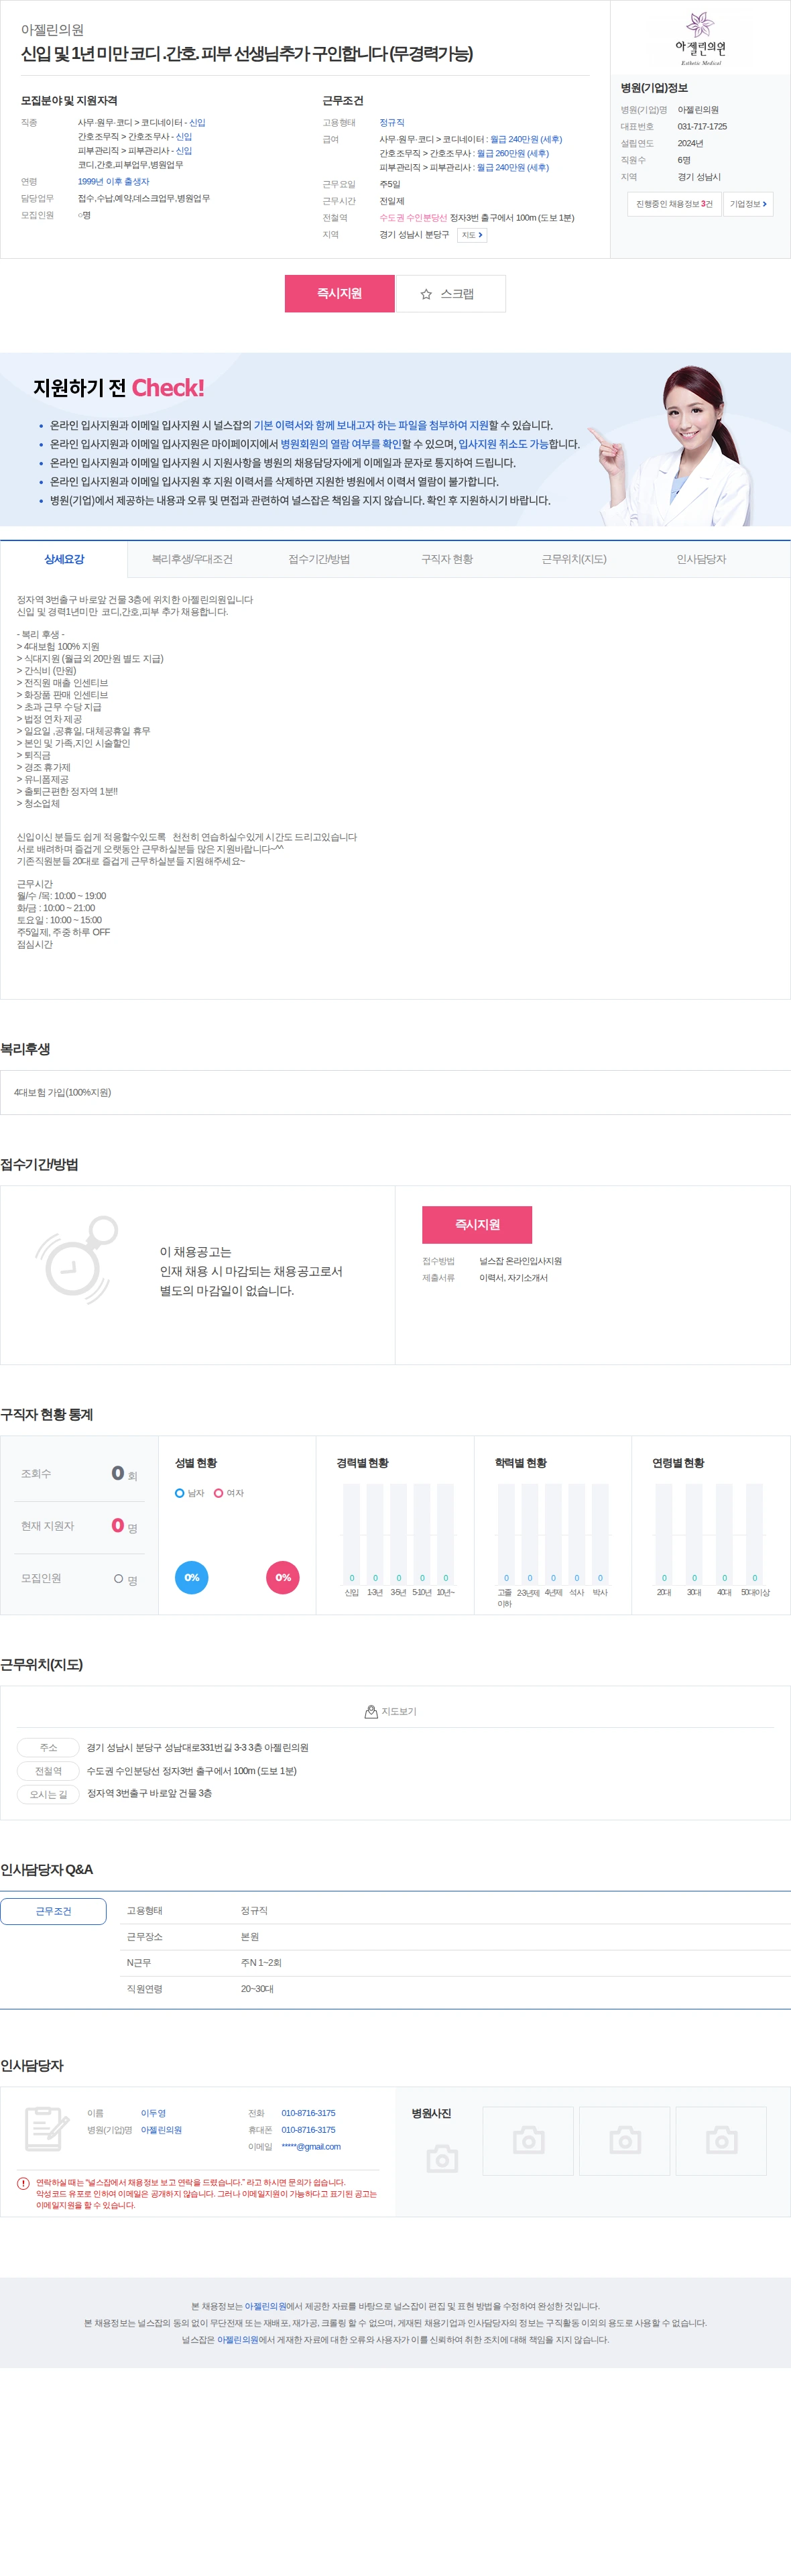This screenshot has height=2576, width=791.
Task: Click the 지도보기 link
Action: [x=390, y=1711]
